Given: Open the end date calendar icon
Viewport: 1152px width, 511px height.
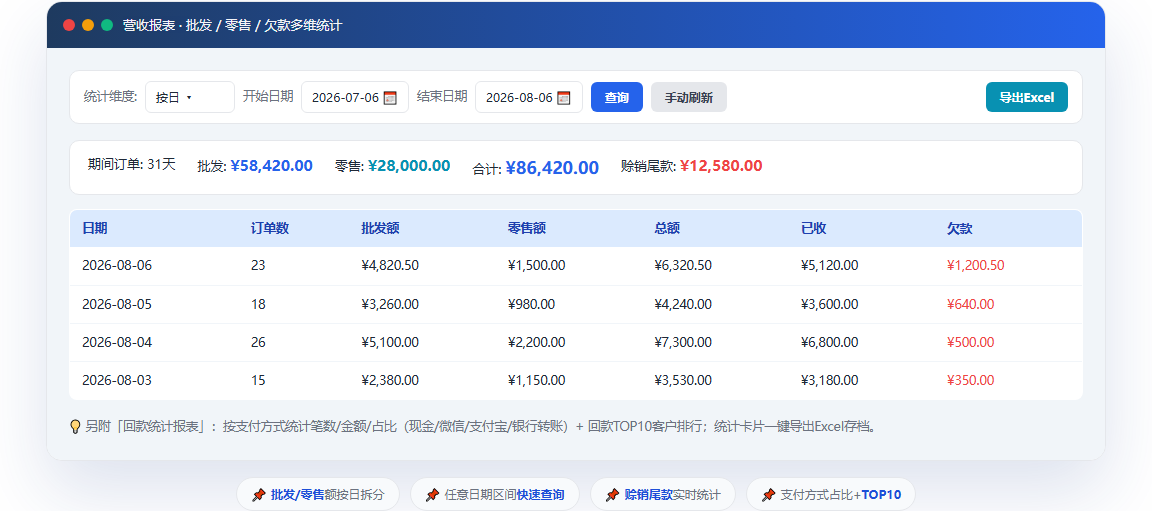Looking at the screenshot, I should (x=564, y=98).
